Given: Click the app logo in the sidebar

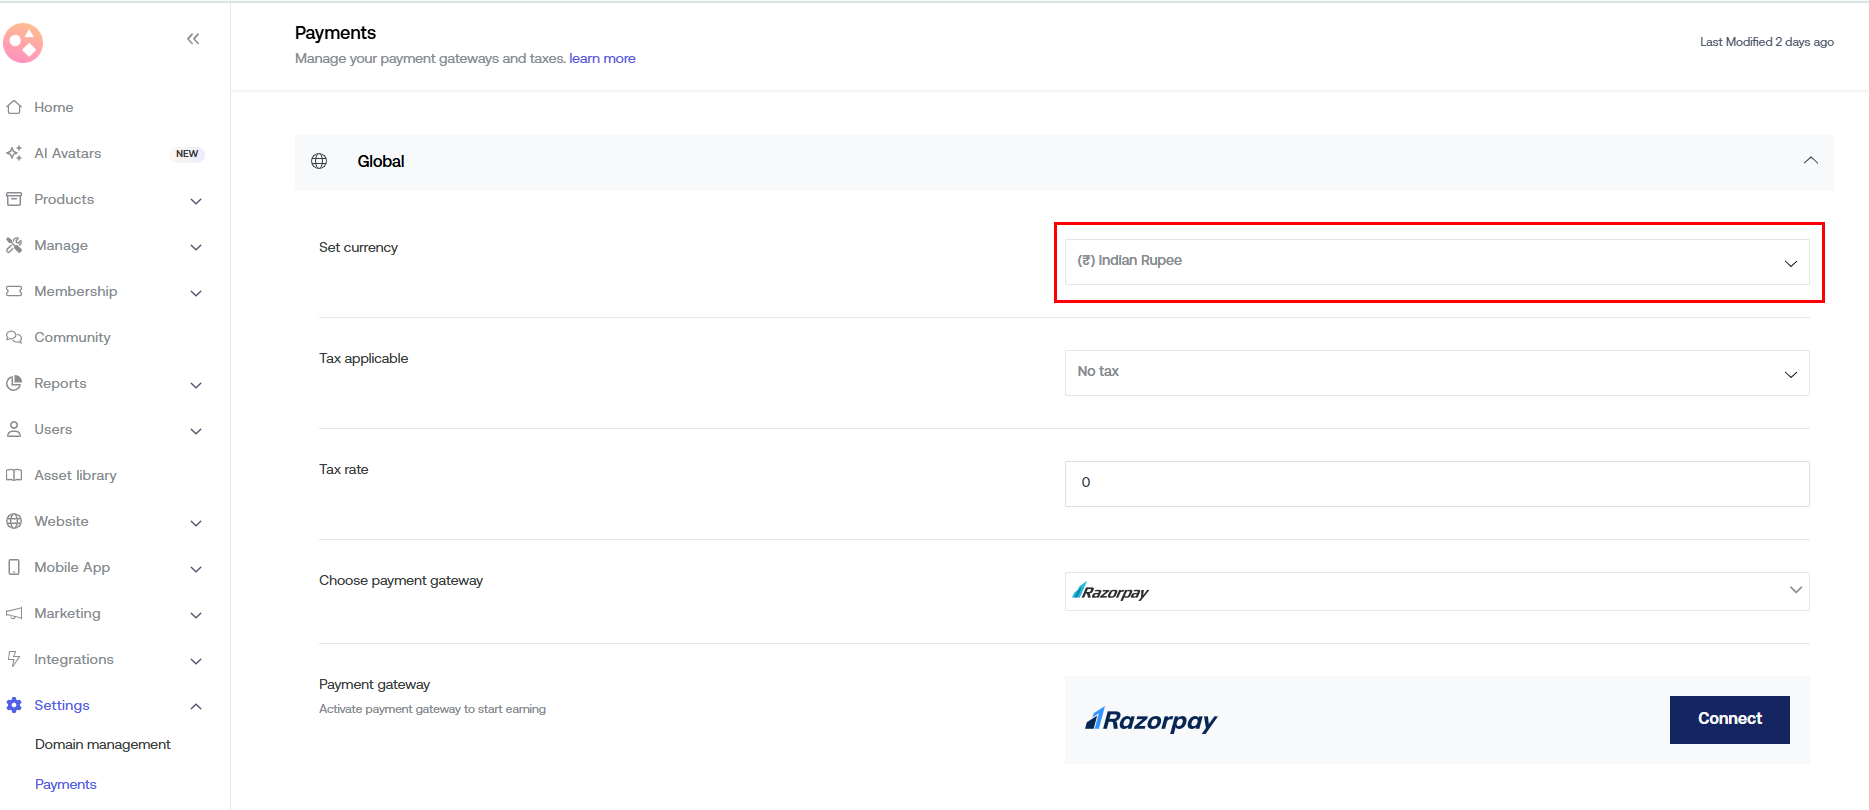Looking at the screenshot, I should (x=23, y=43).
